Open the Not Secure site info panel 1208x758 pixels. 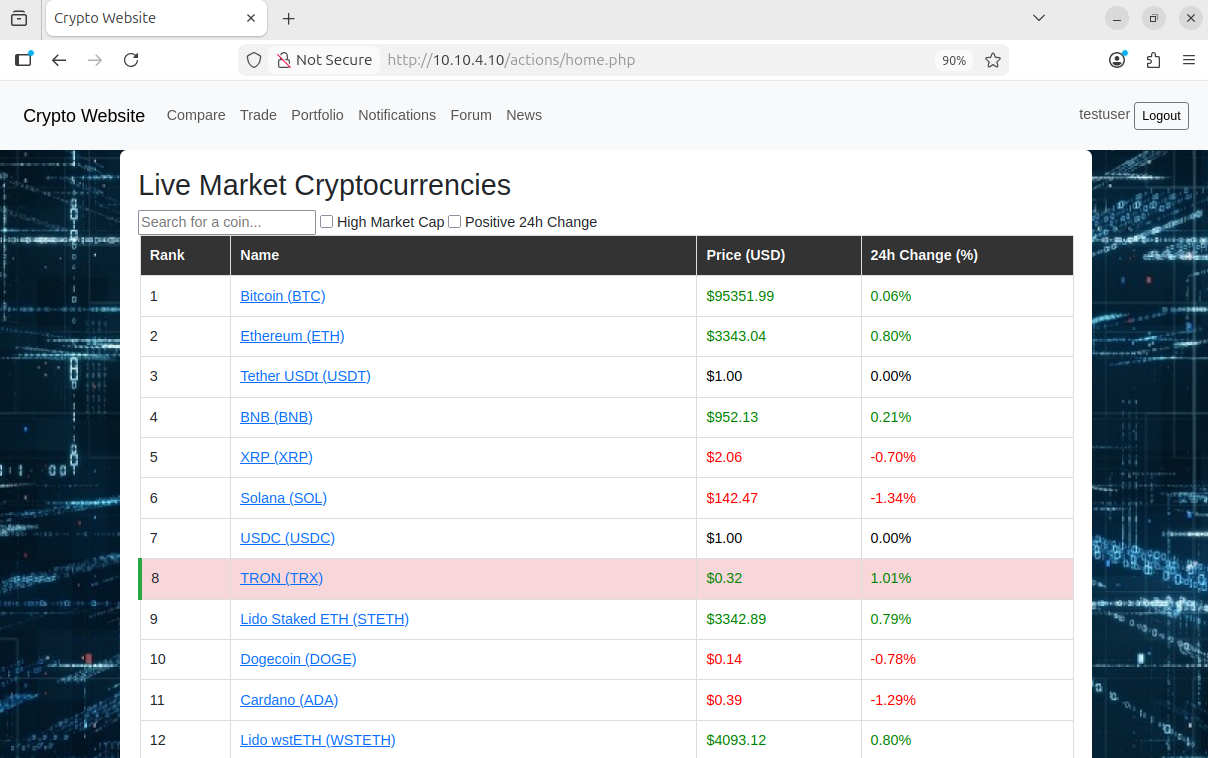pyautogui.click(x=323, y=60)
